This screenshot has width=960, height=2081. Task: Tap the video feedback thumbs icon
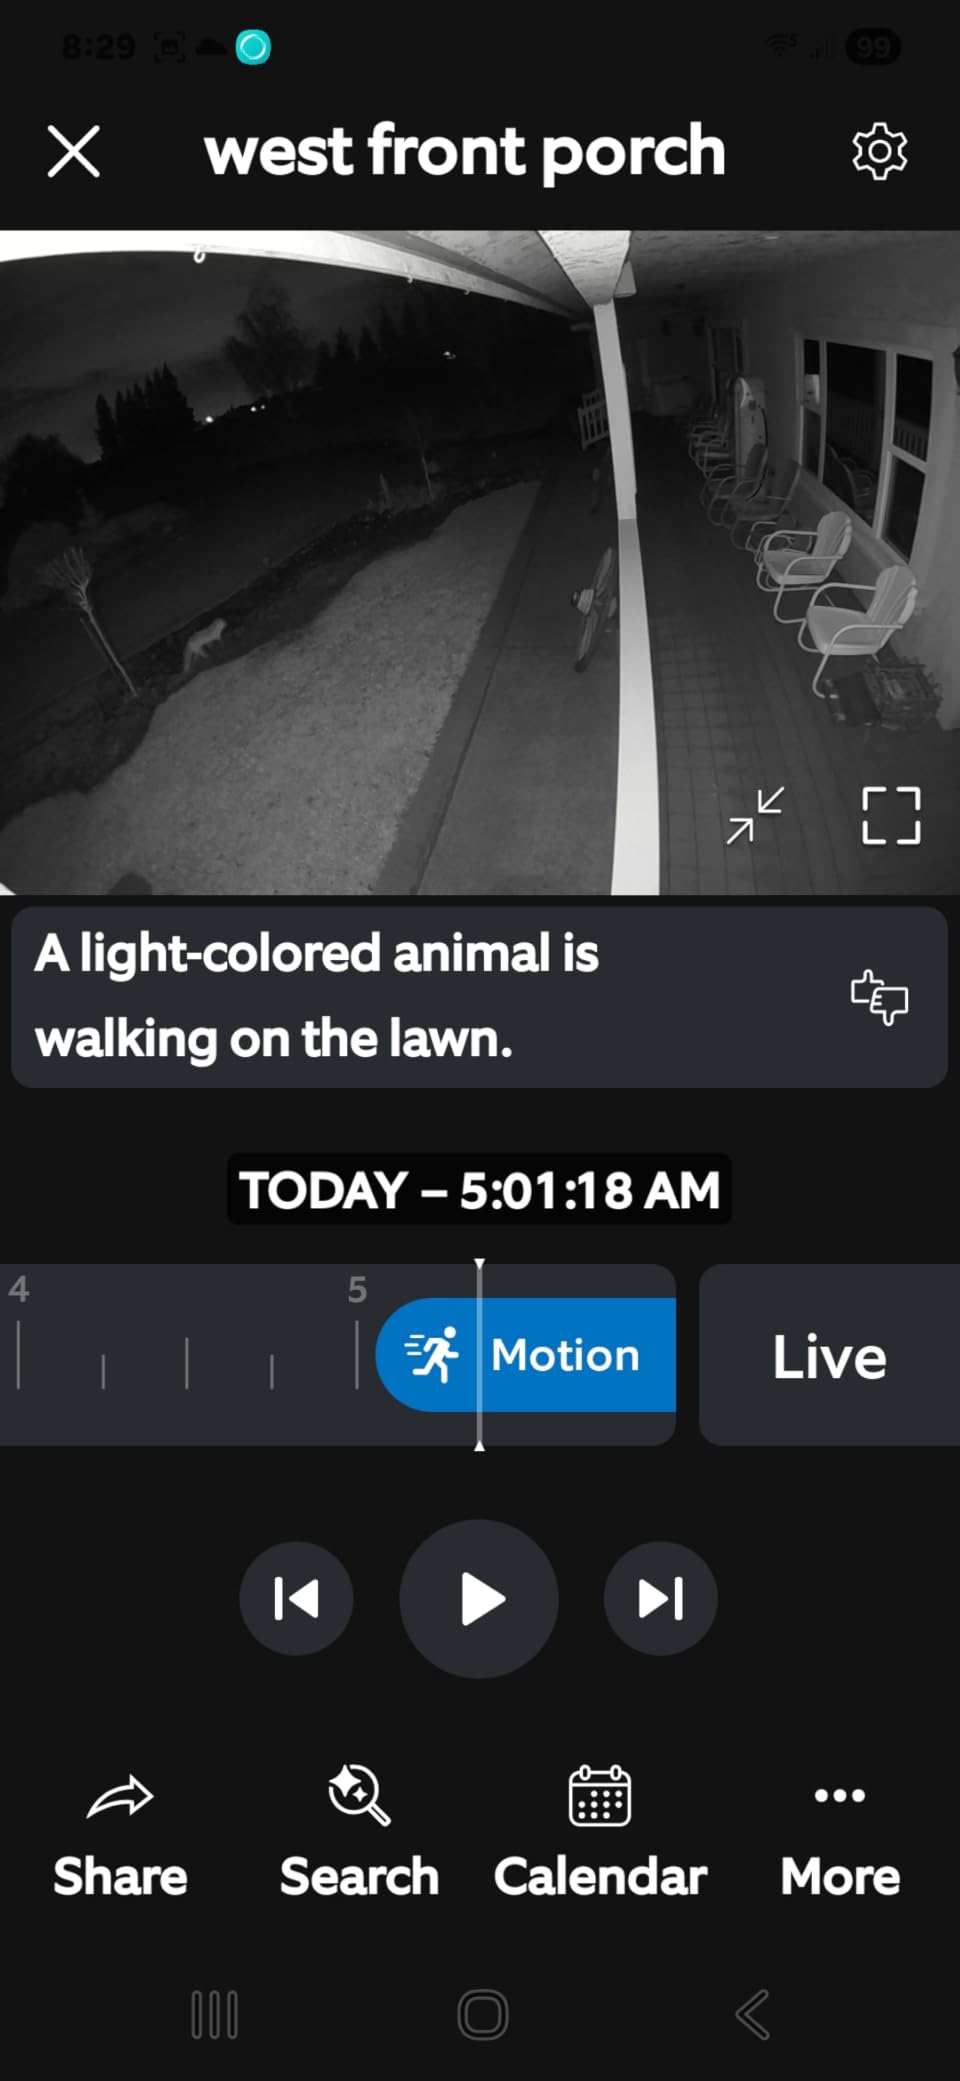879,997
